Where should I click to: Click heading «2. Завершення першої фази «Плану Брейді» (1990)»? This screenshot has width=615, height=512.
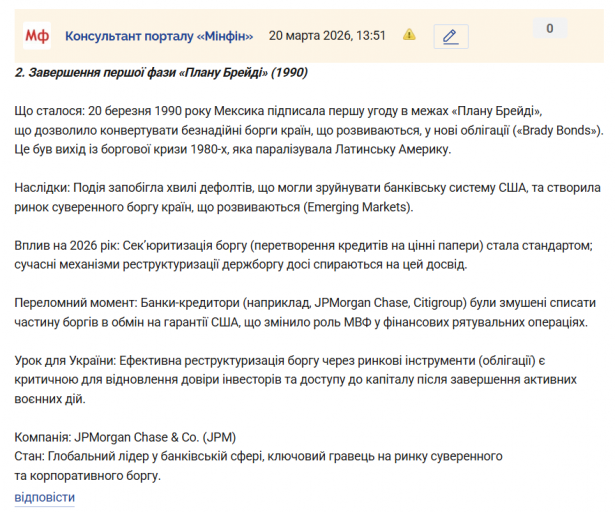(x=161, y=73)
